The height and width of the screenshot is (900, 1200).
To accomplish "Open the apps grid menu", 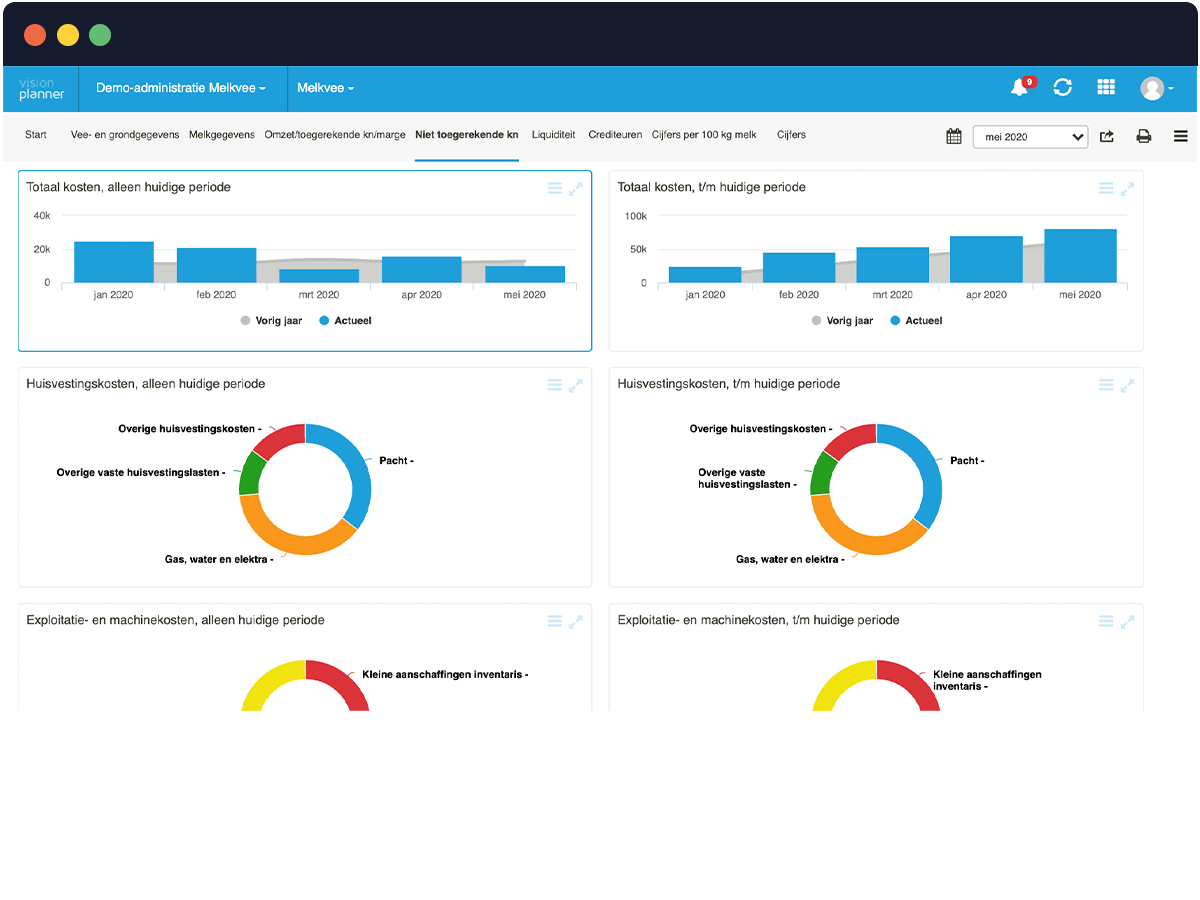I will 1106,87.
